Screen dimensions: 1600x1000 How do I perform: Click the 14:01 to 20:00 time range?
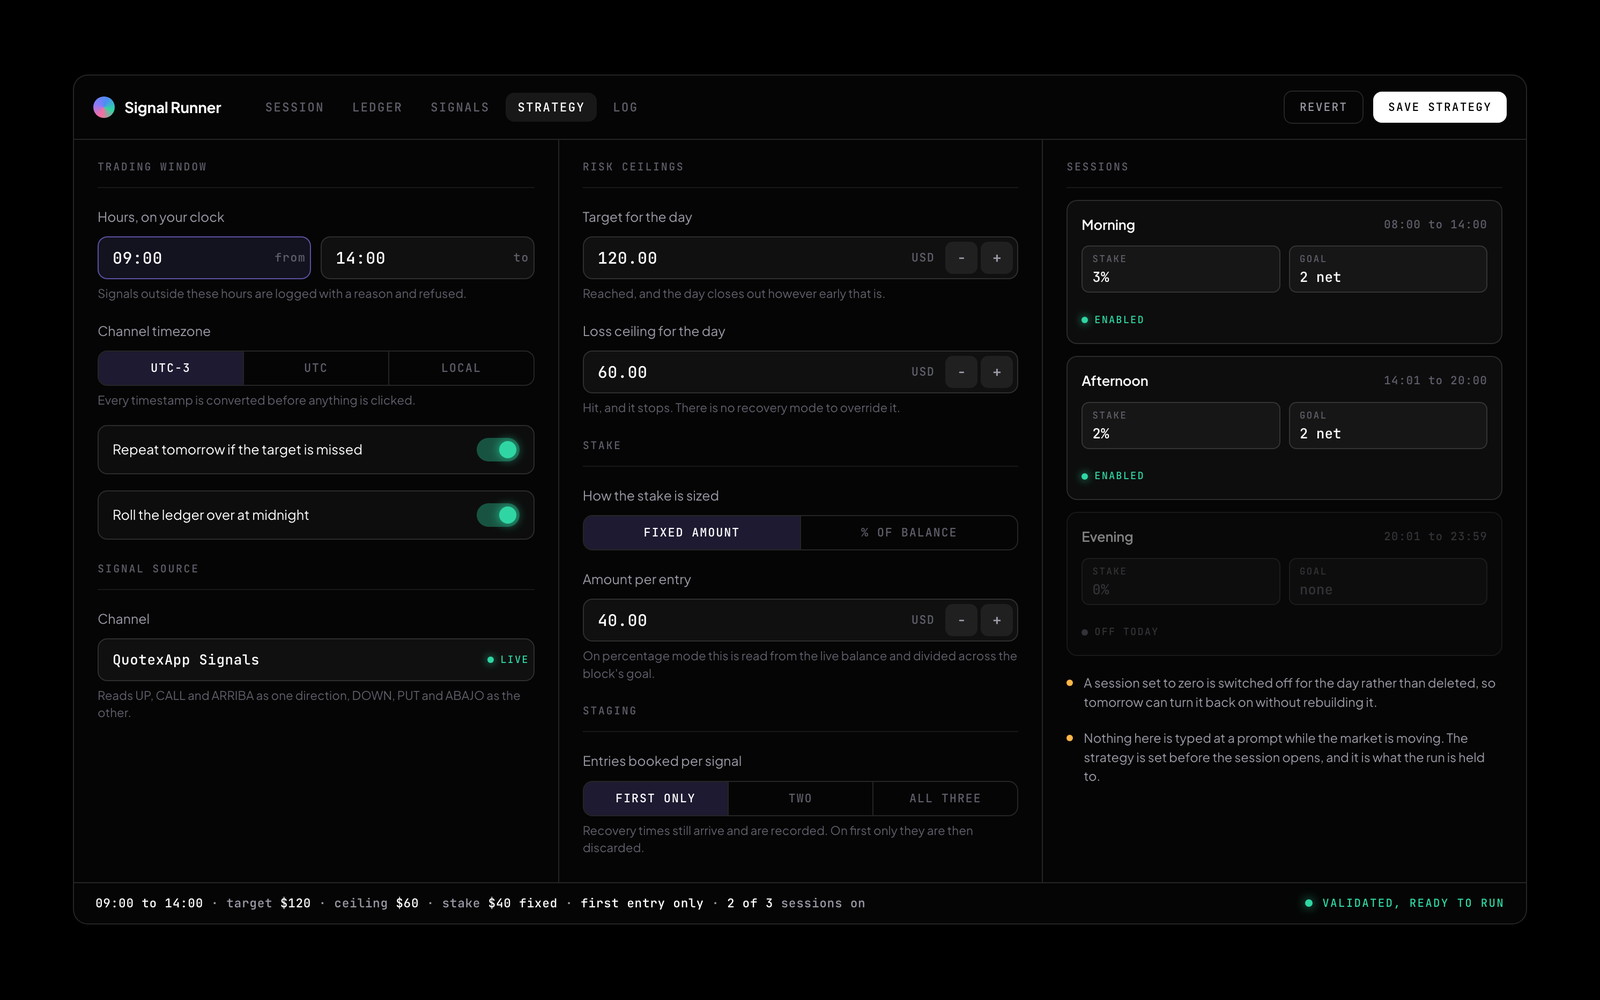pos(1435,381)
